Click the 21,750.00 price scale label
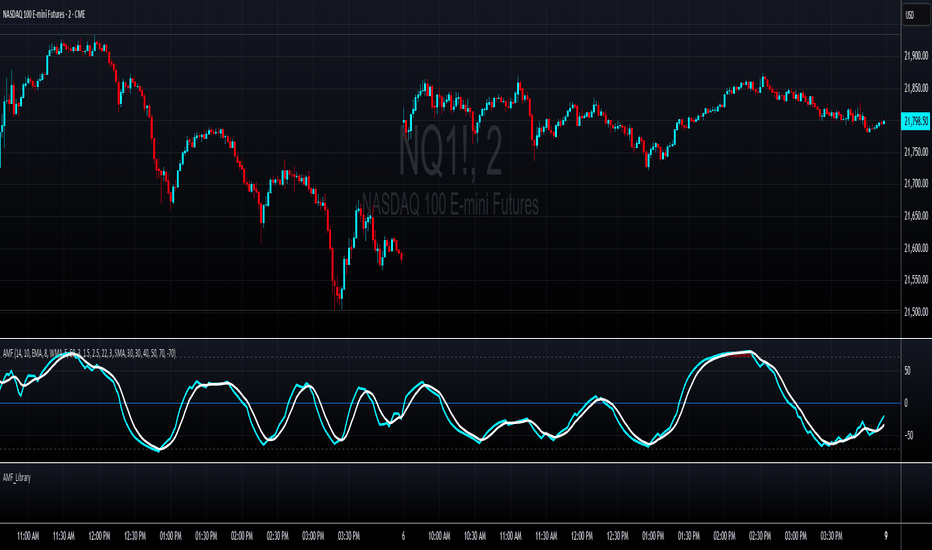932x550 pixels. click(x=916, y=152)
